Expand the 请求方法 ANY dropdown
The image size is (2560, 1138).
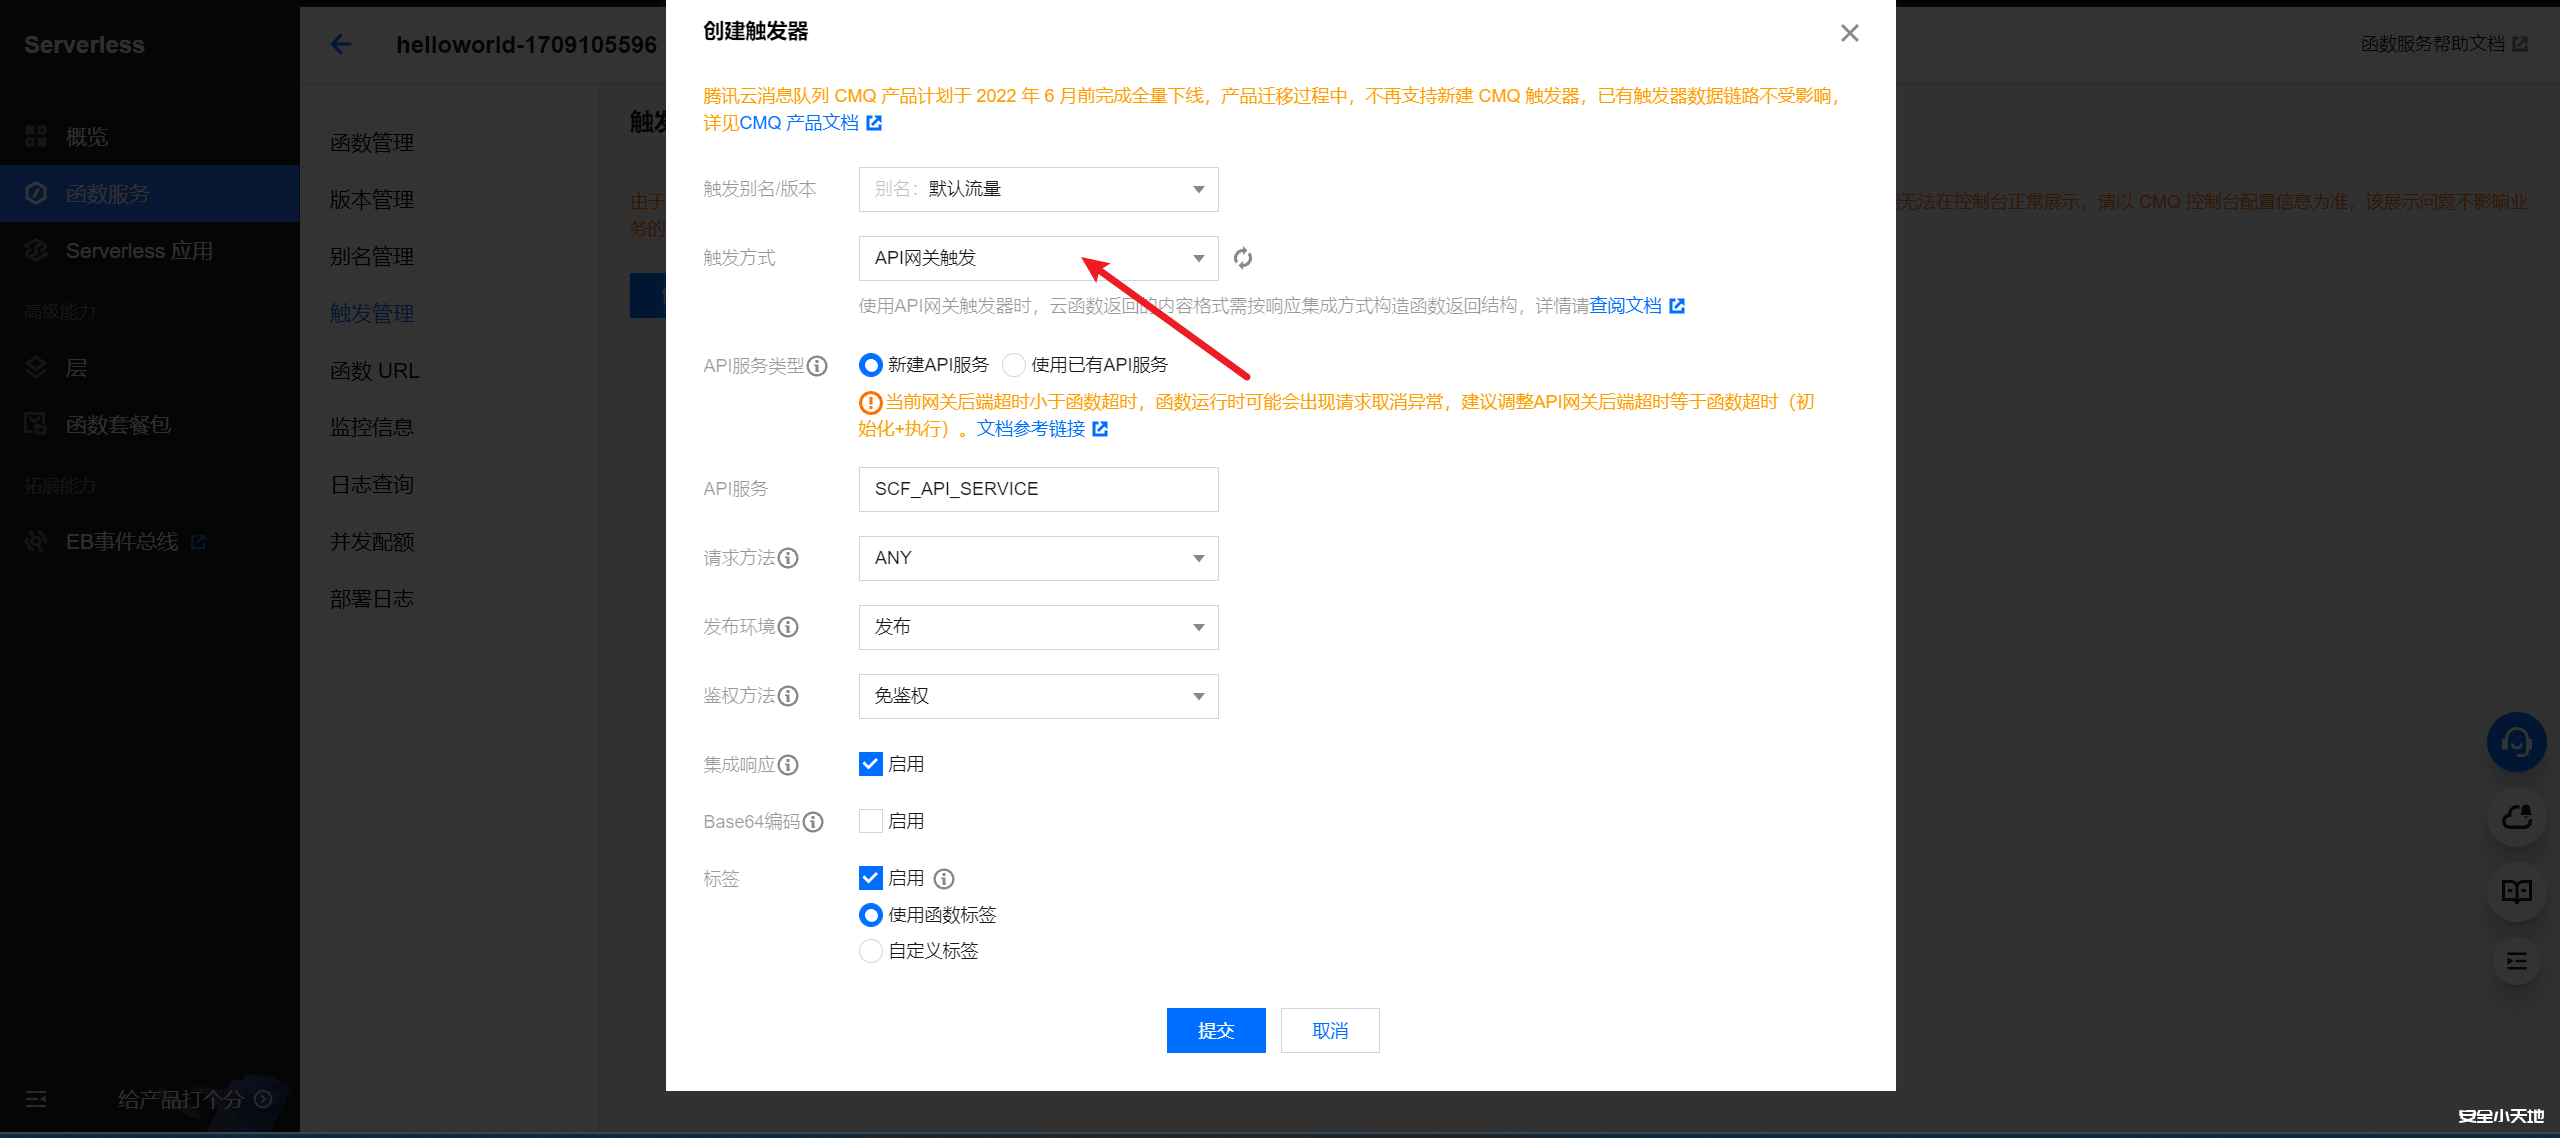tap(1037, 558)
